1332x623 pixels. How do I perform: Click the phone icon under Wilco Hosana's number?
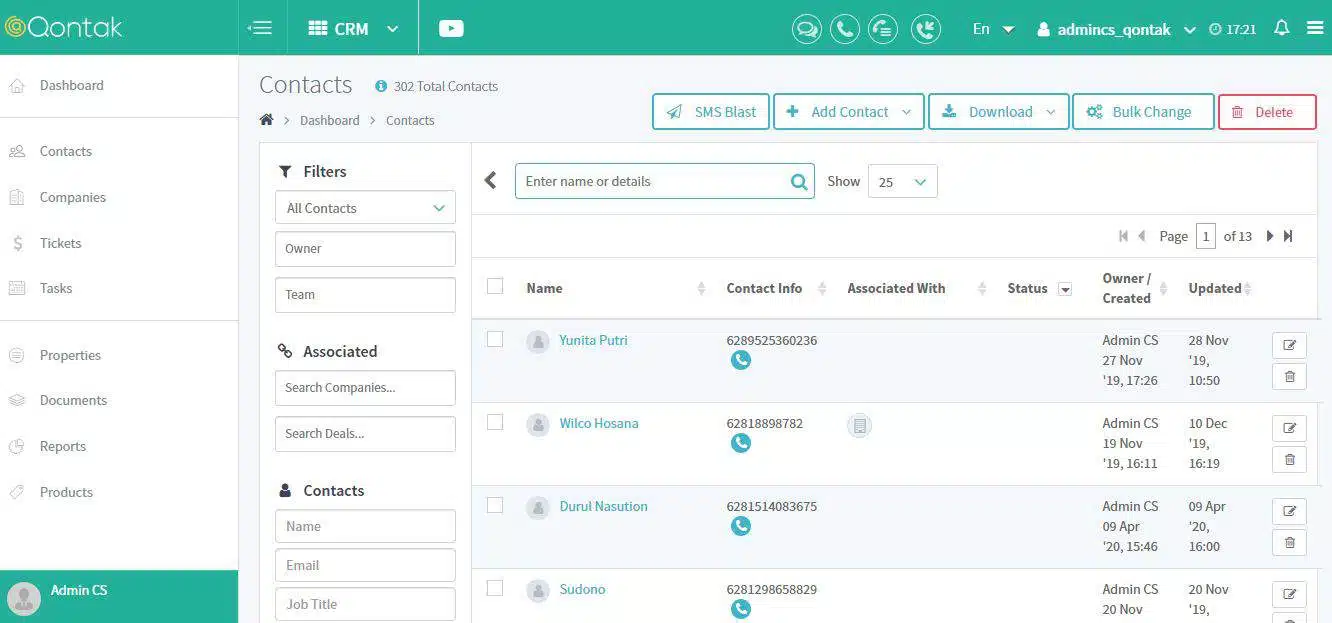tap(741, 443)
